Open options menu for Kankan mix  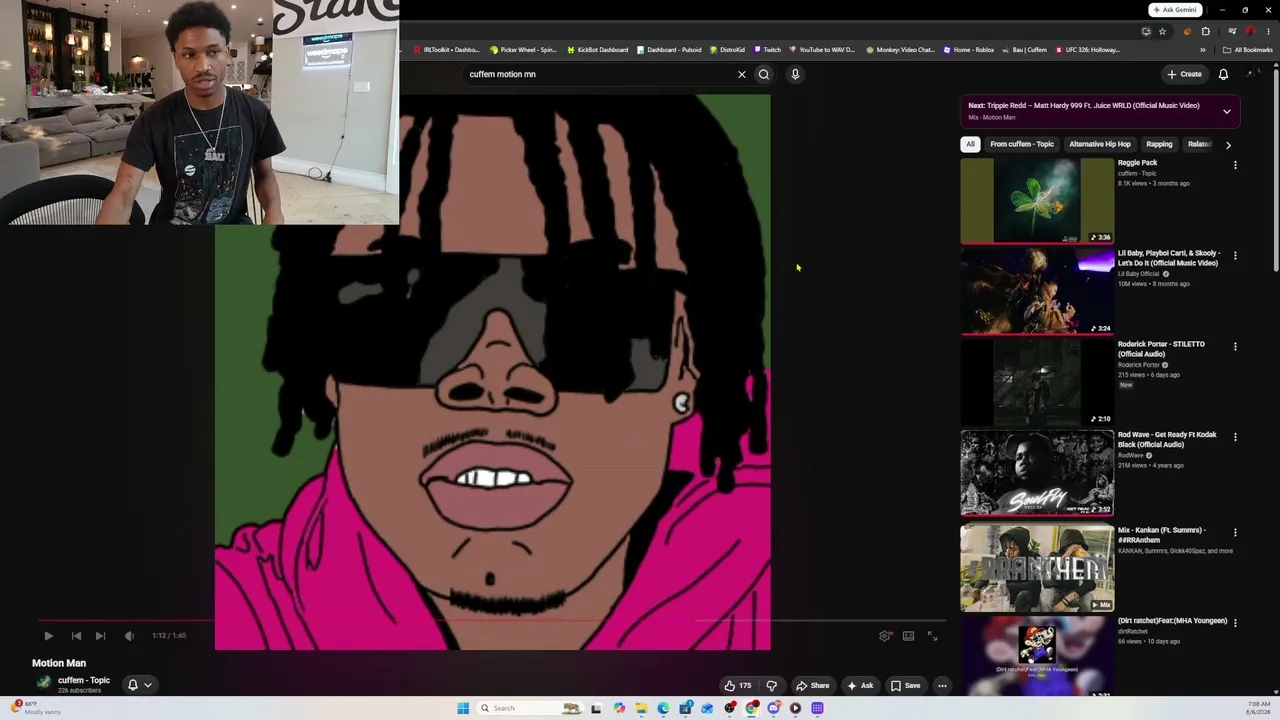click(1235, 533)
